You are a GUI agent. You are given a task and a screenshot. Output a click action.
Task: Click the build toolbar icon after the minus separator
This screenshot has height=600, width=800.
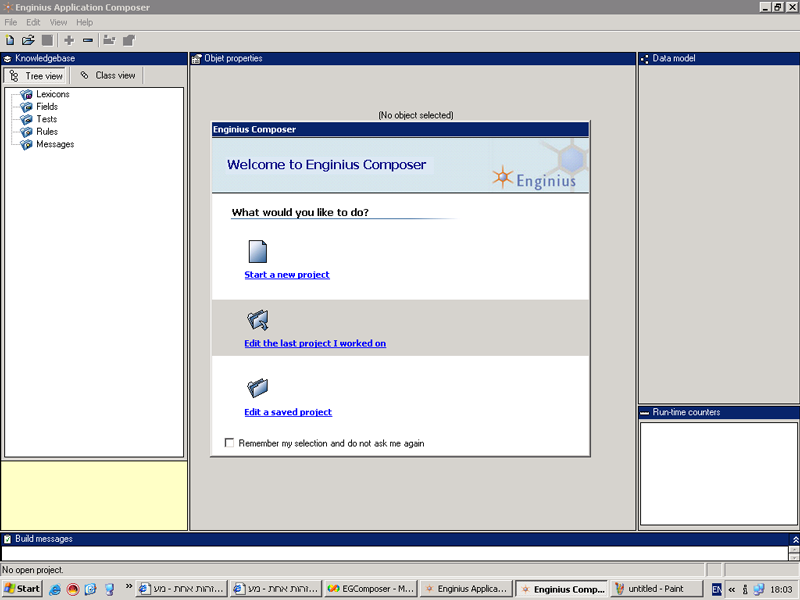point(109,40)
